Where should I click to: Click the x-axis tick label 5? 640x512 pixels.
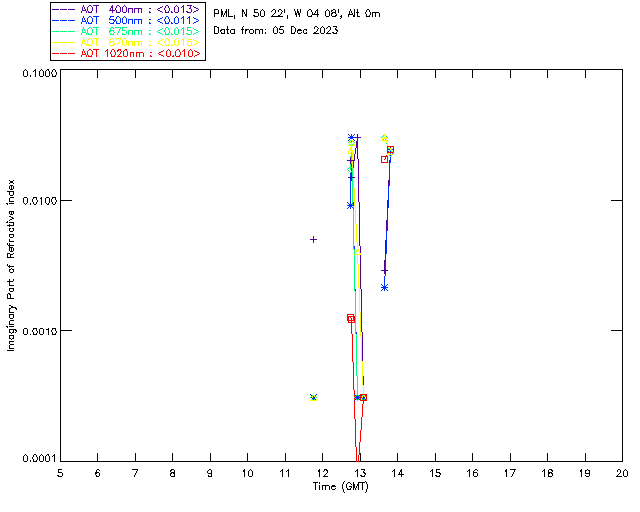tap(60, 473)
